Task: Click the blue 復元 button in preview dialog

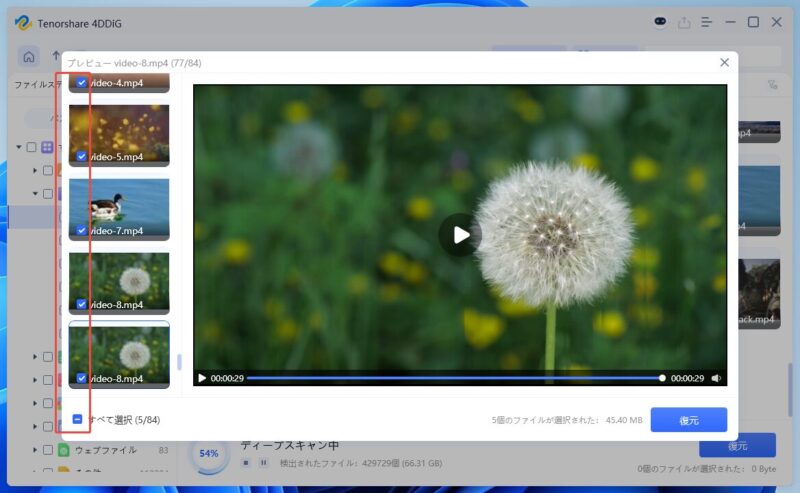Action: pyautogui.click(x=688, y=420)
